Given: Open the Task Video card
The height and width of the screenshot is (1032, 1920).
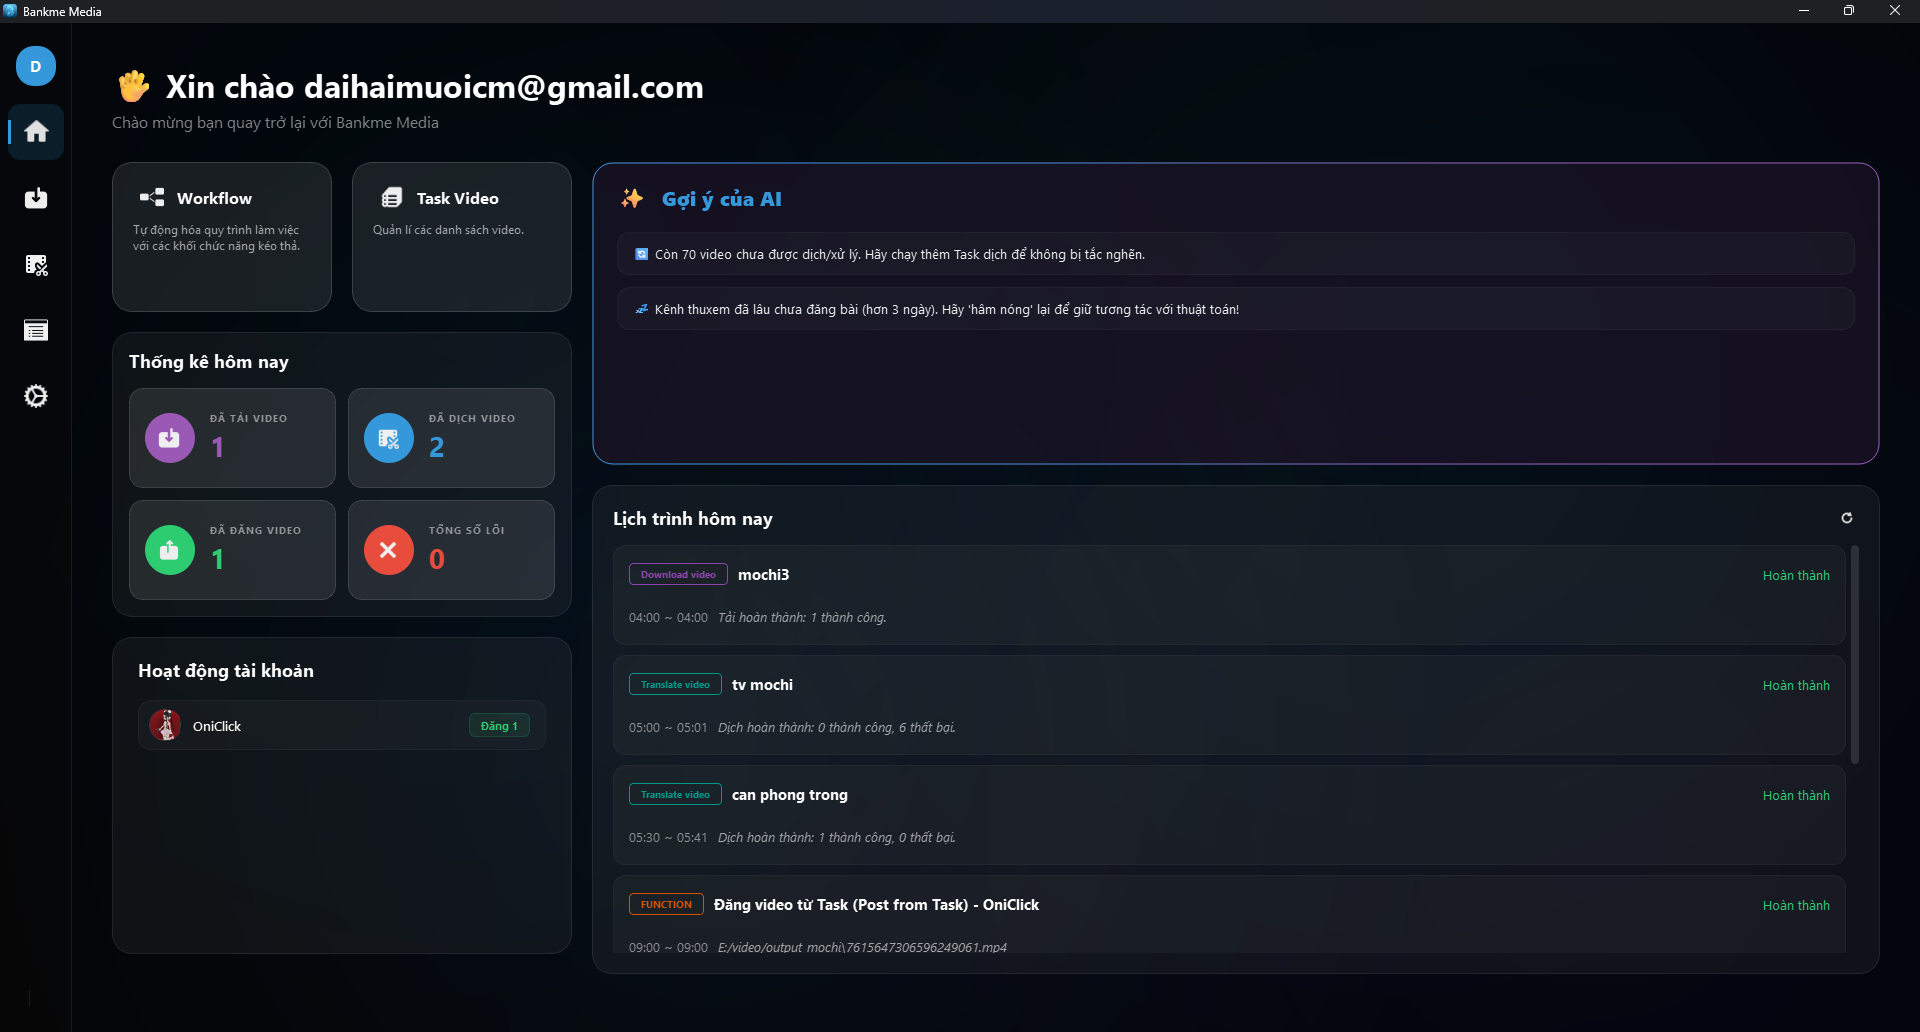Looking at the screenshot, I should click(461, 237).
